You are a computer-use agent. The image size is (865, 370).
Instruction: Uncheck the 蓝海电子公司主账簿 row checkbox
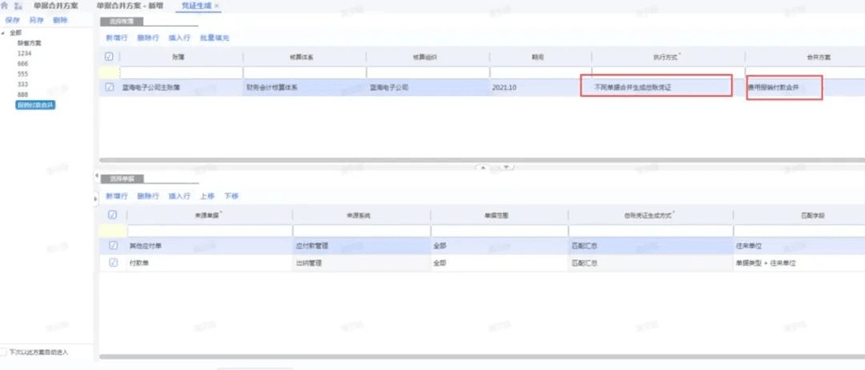click(109, 87)
